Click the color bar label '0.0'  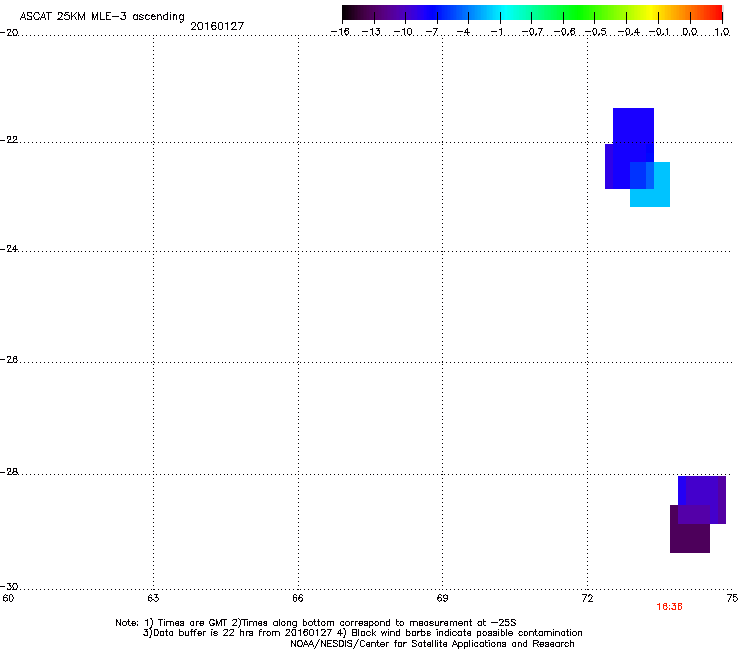690,32
